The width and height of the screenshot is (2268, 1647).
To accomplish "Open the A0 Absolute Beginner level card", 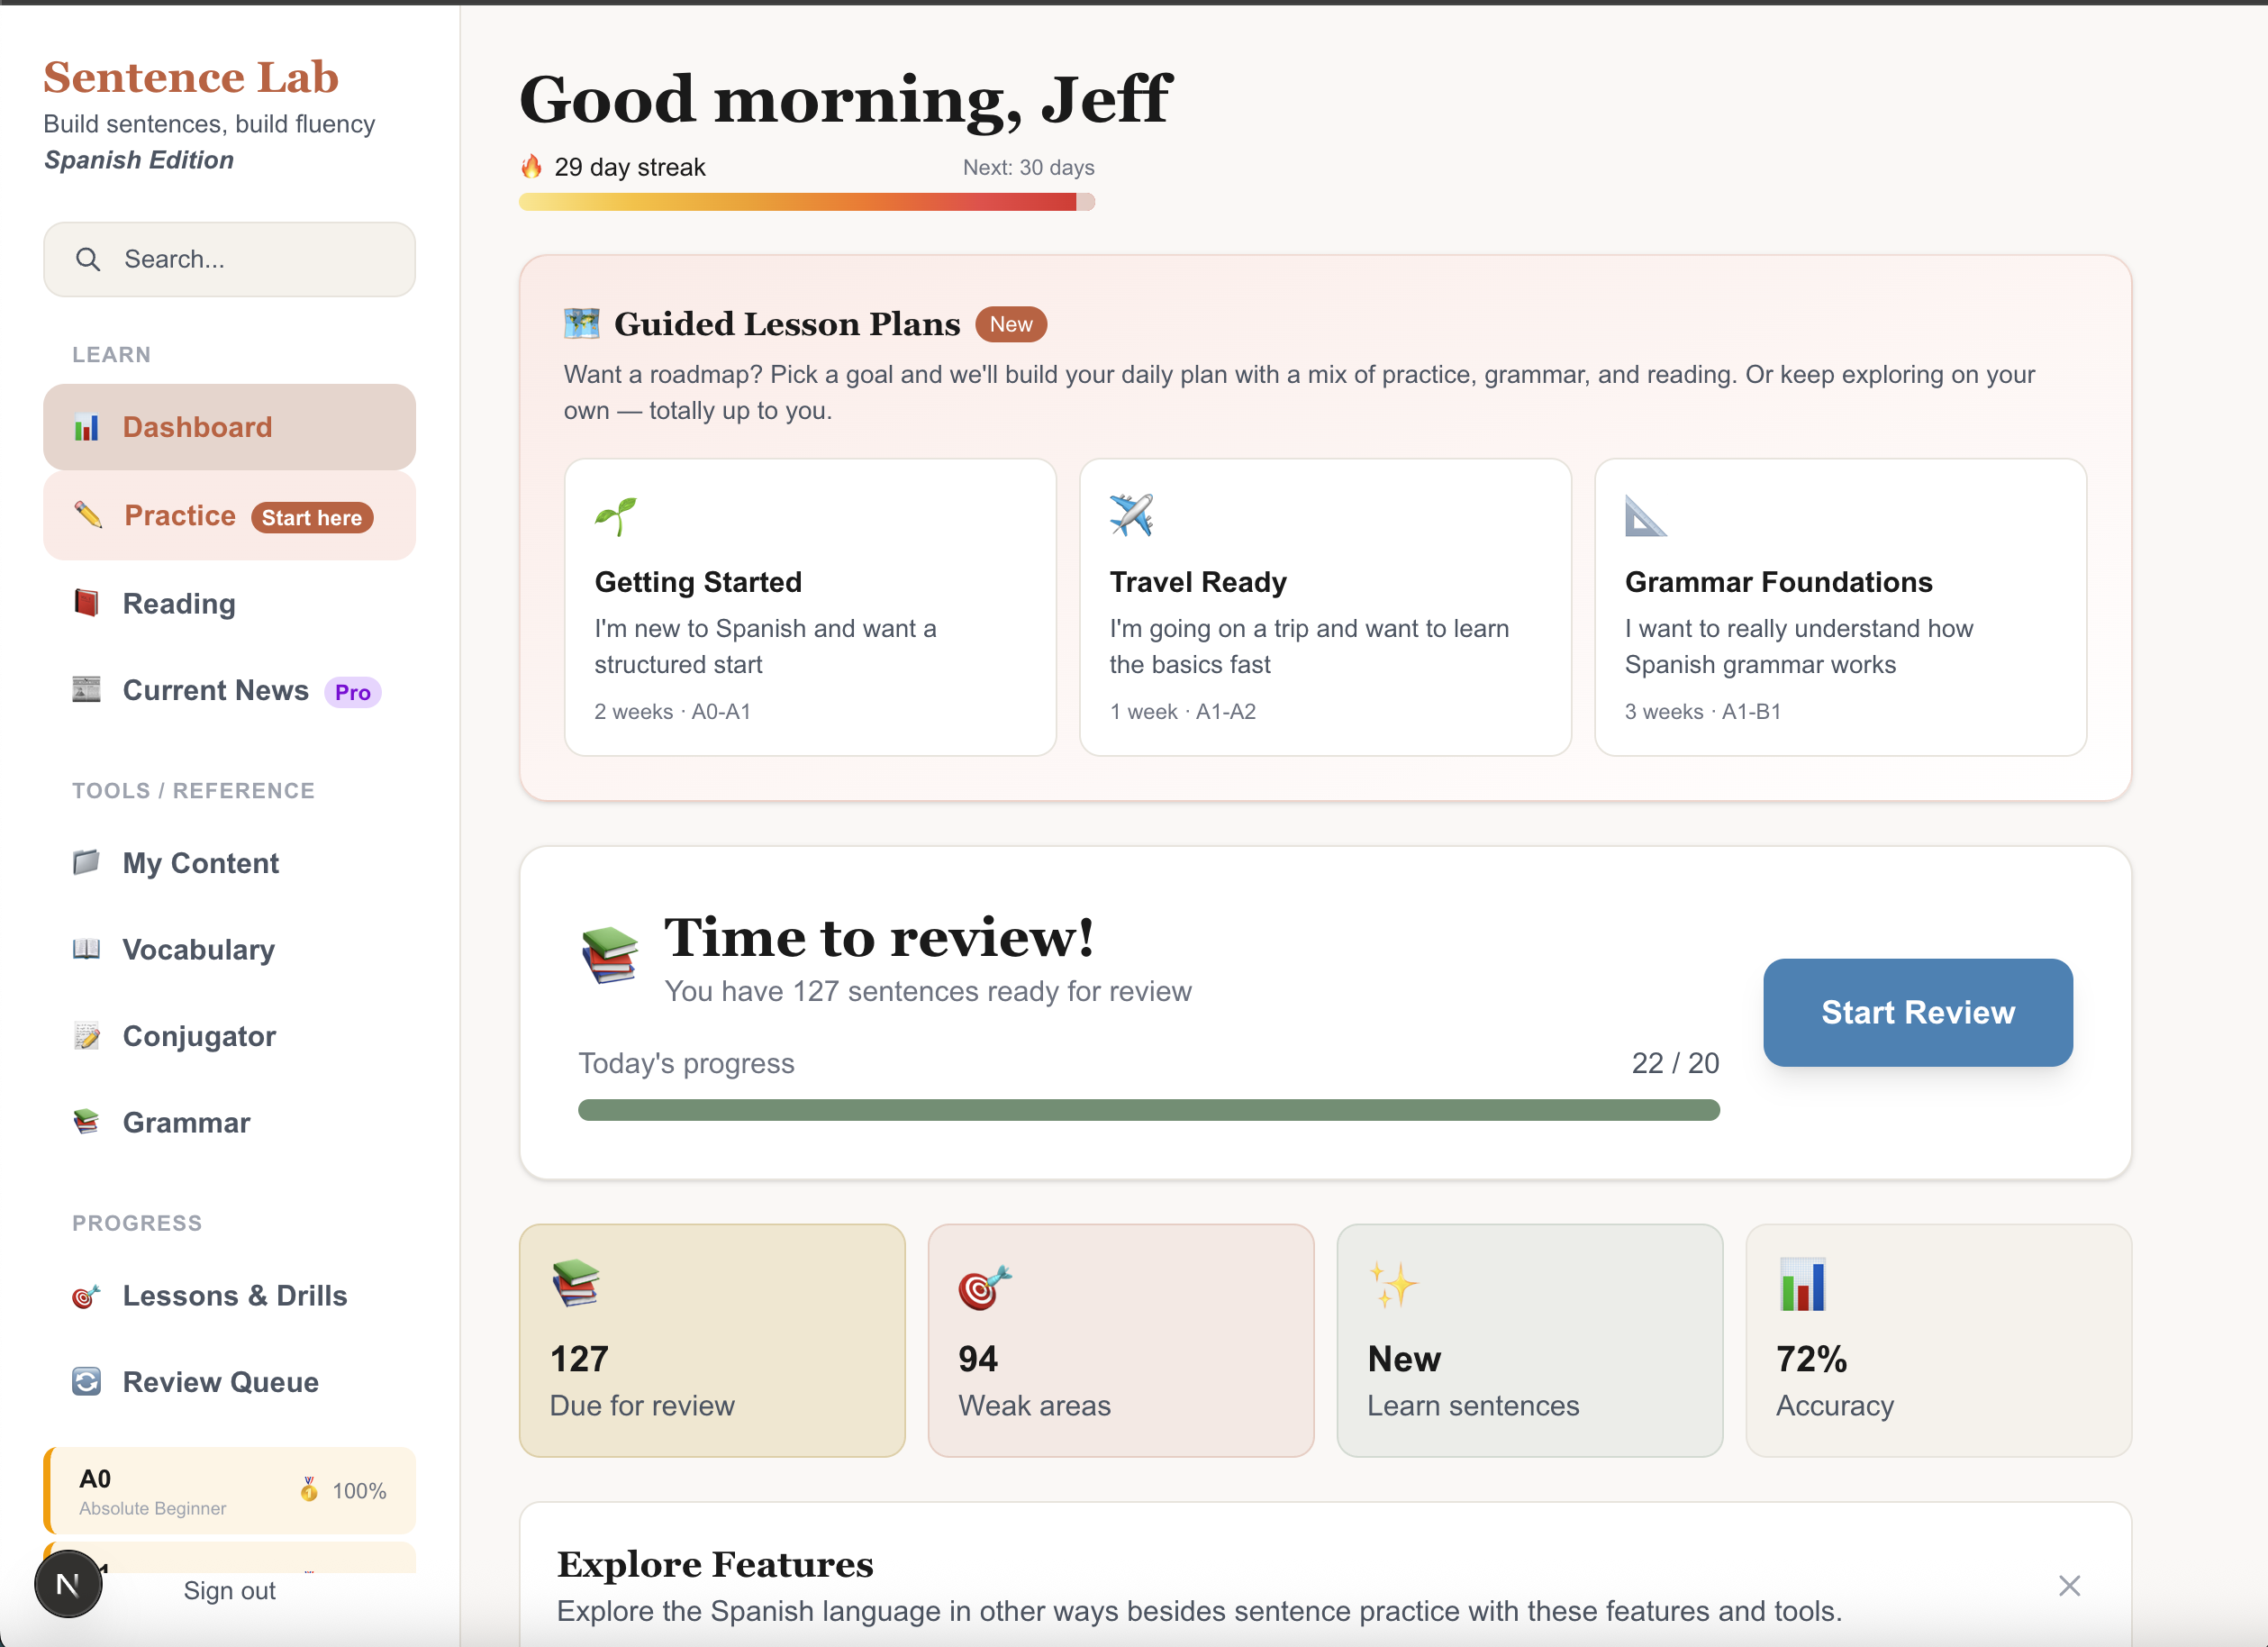I will coord(229,1490).
